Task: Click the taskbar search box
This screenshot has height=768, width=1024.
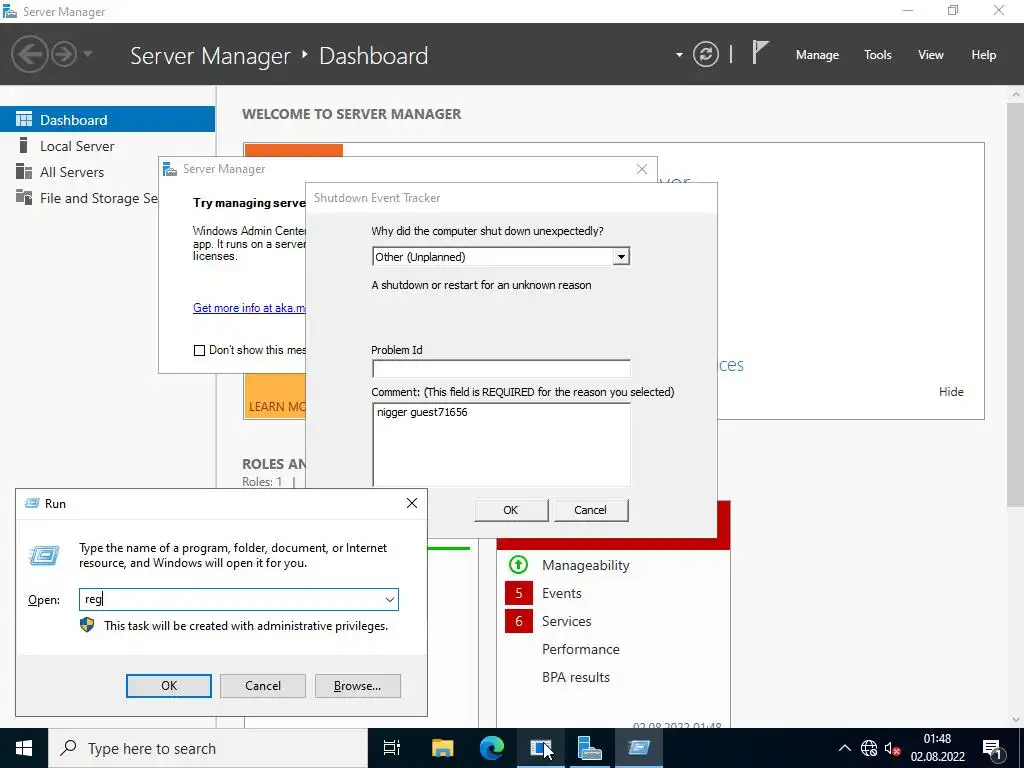Action: tap(208, 748)
